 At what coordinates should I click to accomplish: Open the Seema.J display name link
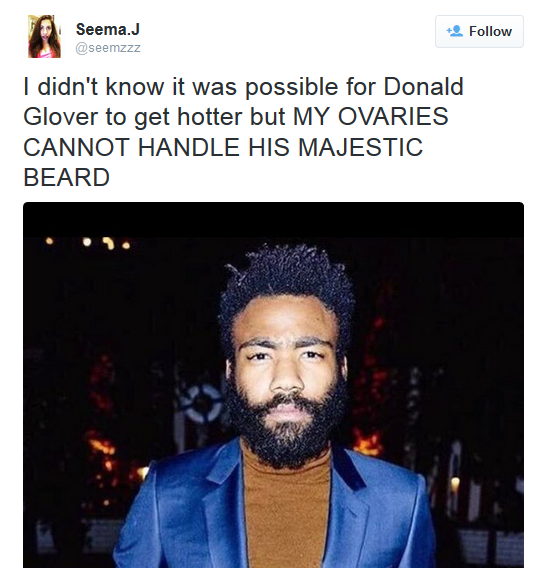click(x=108, y=29)
